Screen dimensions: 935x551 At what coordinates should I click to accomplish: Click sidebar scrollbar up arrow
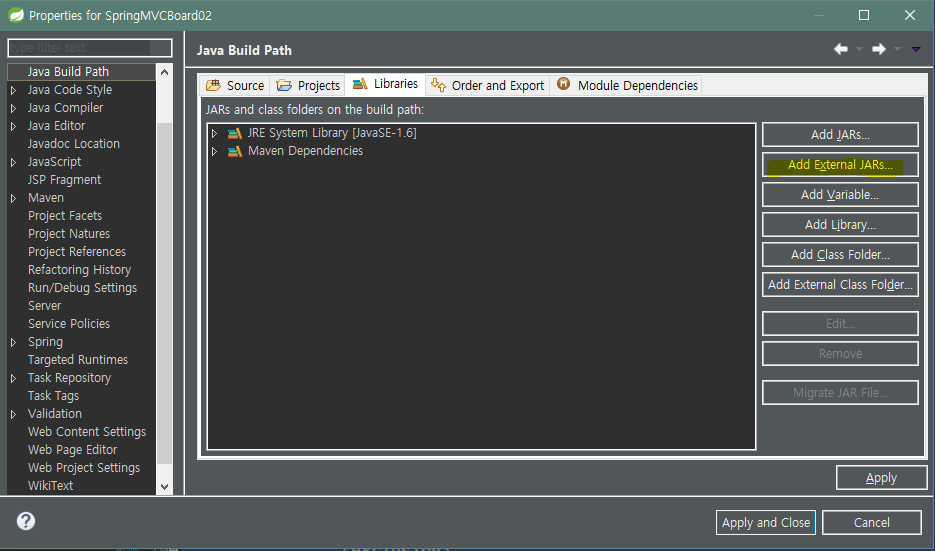(x=165, y=72)
